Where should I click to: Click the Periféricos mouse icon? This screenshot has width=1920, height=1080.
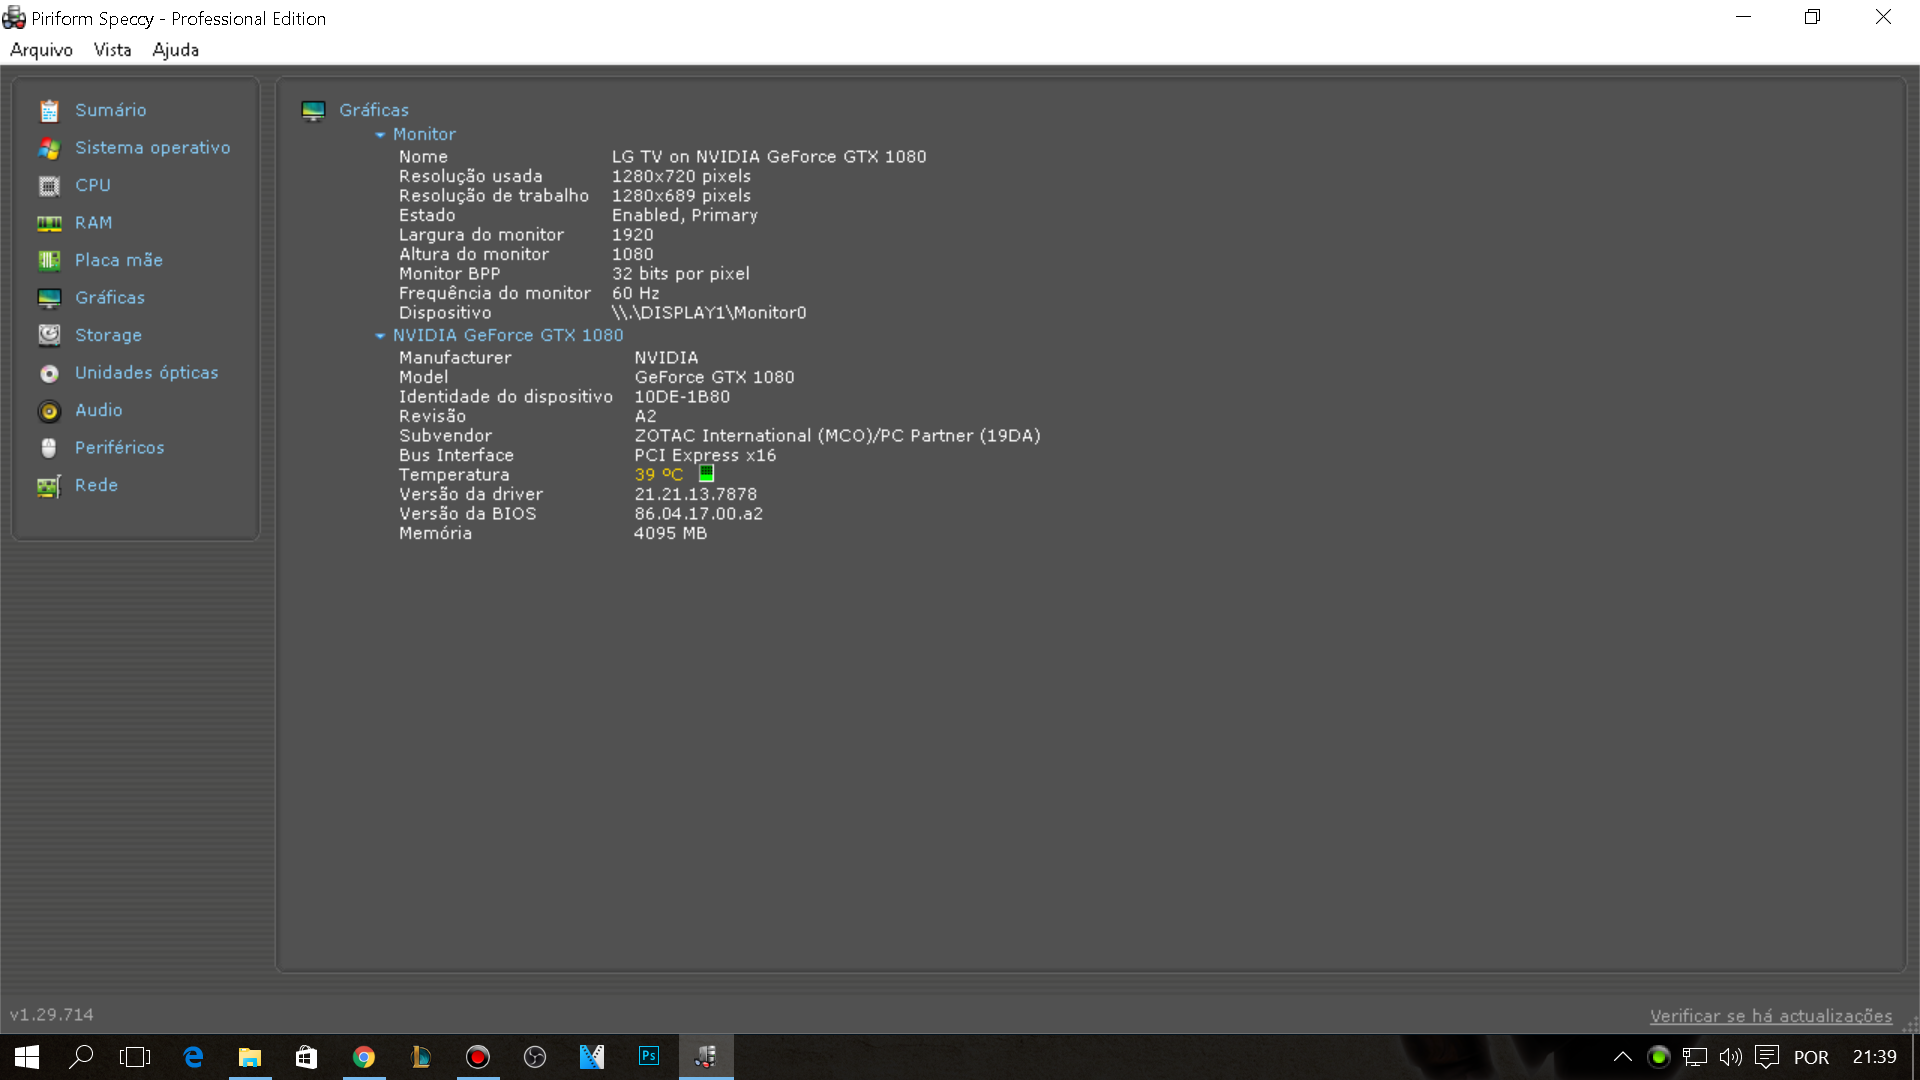coord(49,448)
